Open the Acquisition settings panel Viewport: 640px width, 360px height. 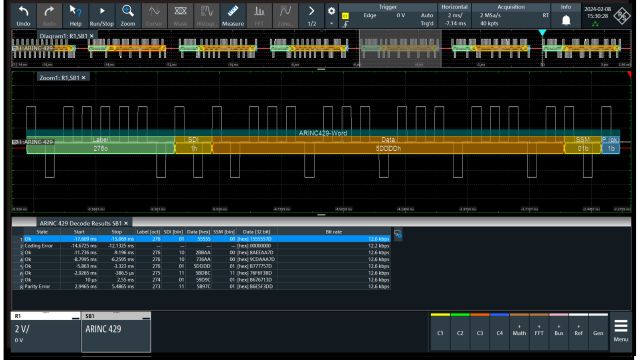(x=511, y=16)
